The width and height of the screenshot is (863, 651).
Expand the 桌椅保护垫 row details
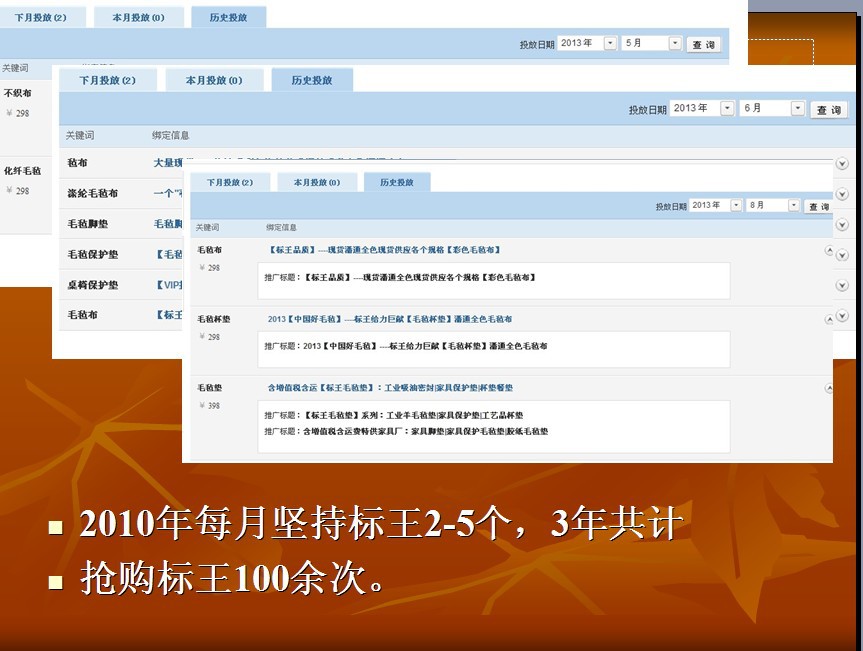pyautogui.click(x=842, y=285)
